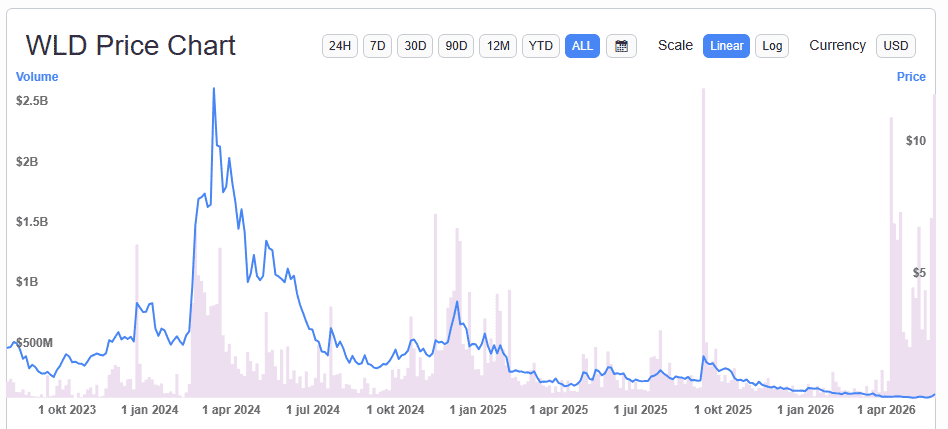Open the calendar date range picker
The image size is (948, 429).
(x=621, y=46)
